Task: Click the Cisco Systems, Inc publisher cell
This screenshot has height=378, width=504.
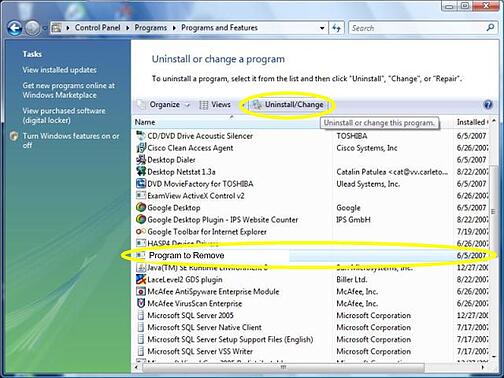Action: pyautogui.click(x=367, y=148)
